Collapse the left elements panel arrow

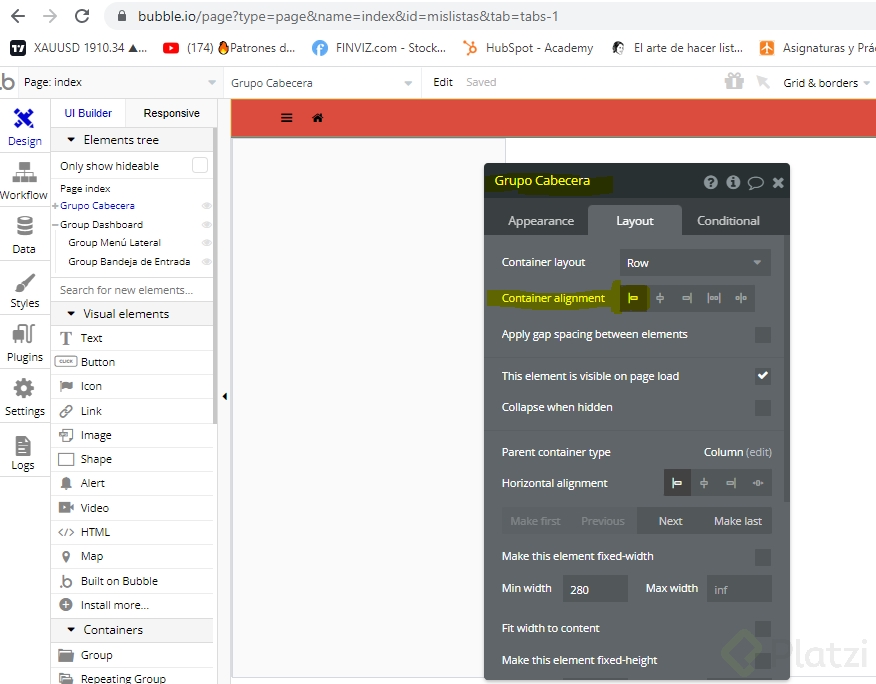(225, 396)
